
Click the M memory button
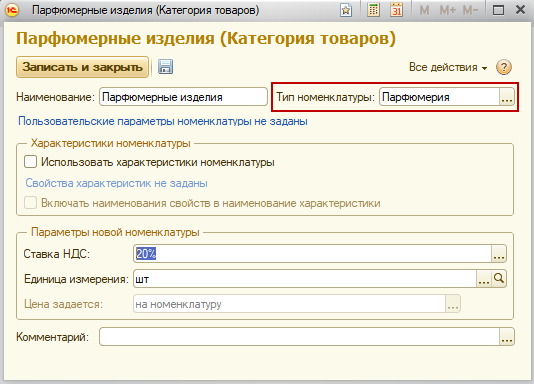coord(424,10)
